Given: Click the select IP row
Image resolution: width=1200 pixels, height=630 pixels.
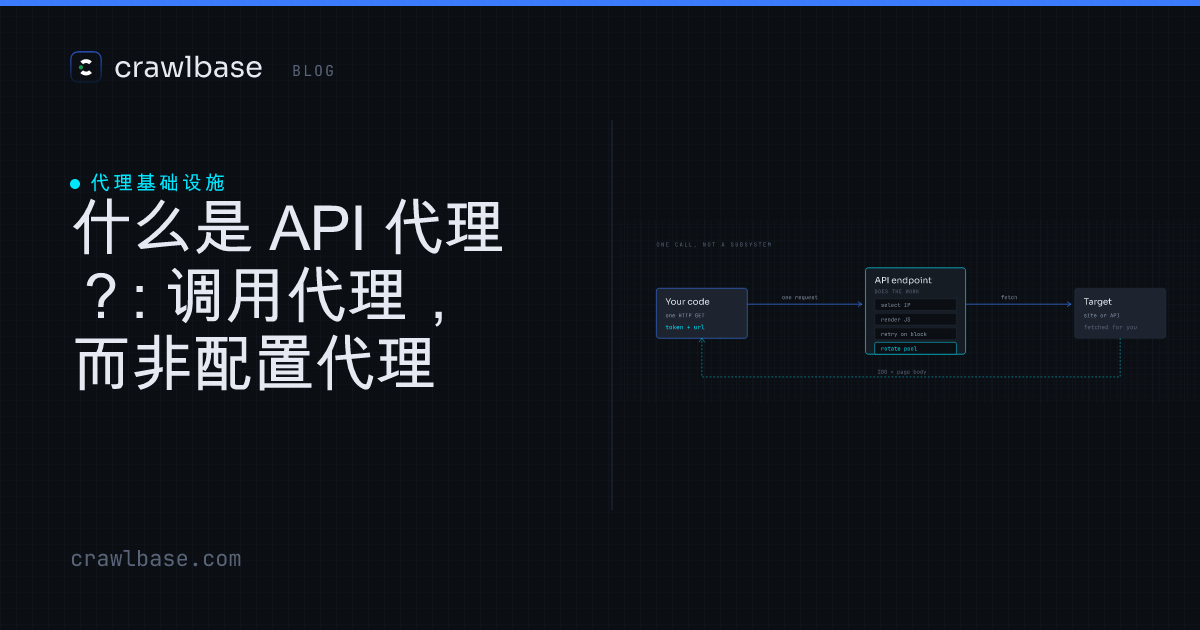Looking at the screenshot, I should (915, 305).
